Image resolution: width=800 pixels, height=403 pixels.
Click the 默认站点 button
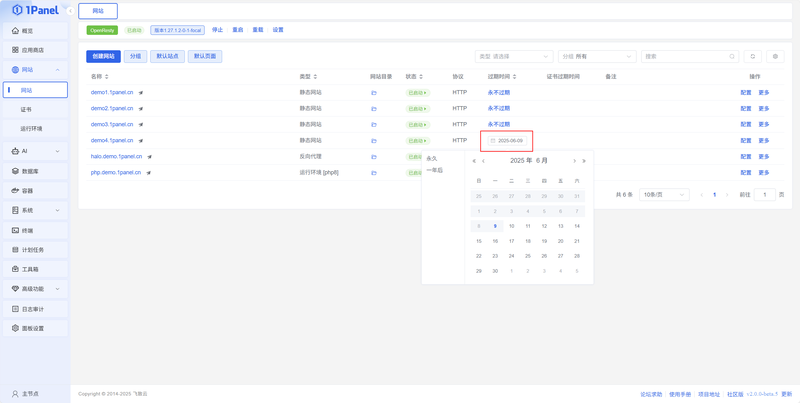[x=167, y=57]
